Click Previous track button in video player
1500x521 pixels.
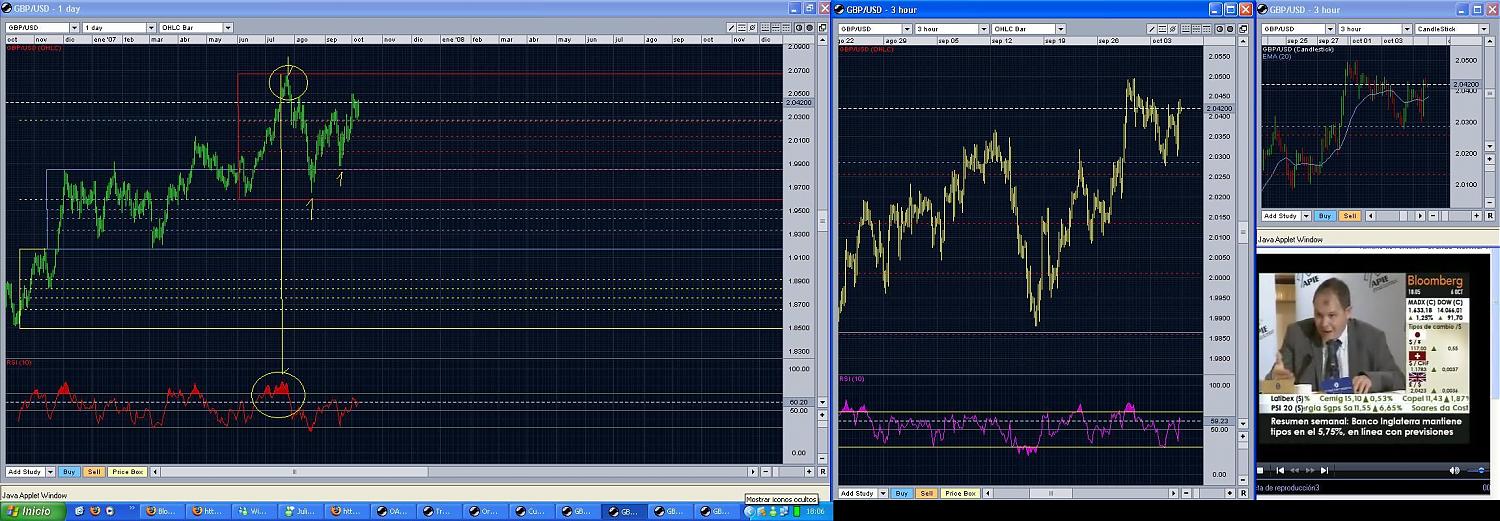coord(1280,470)
